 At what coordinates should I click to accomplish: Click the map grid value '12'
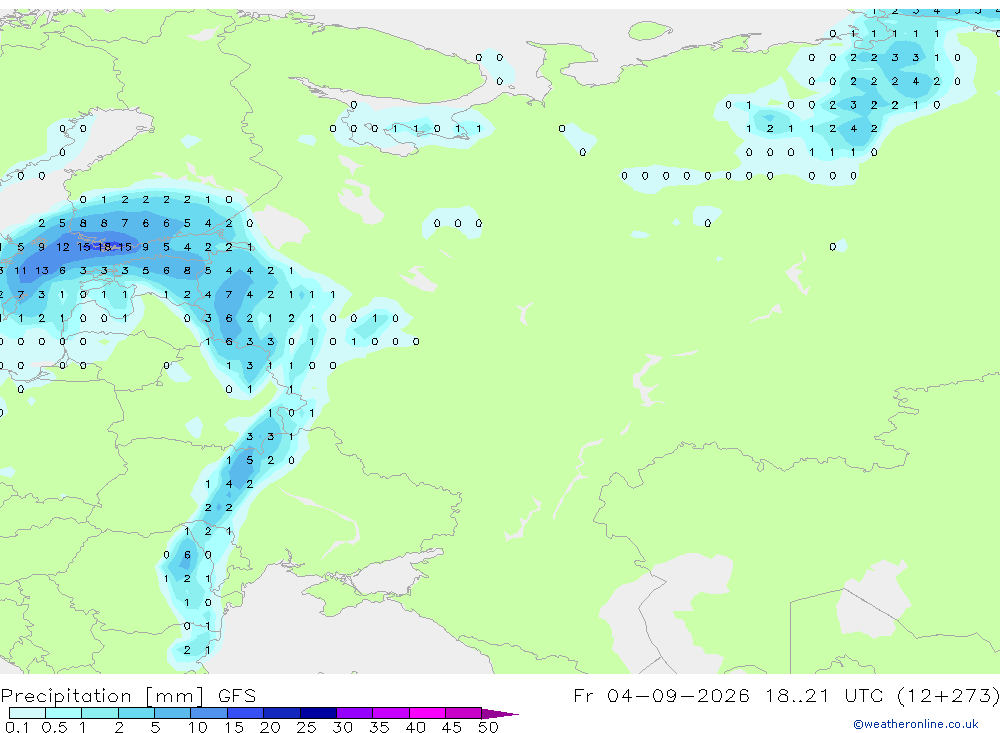62,247
